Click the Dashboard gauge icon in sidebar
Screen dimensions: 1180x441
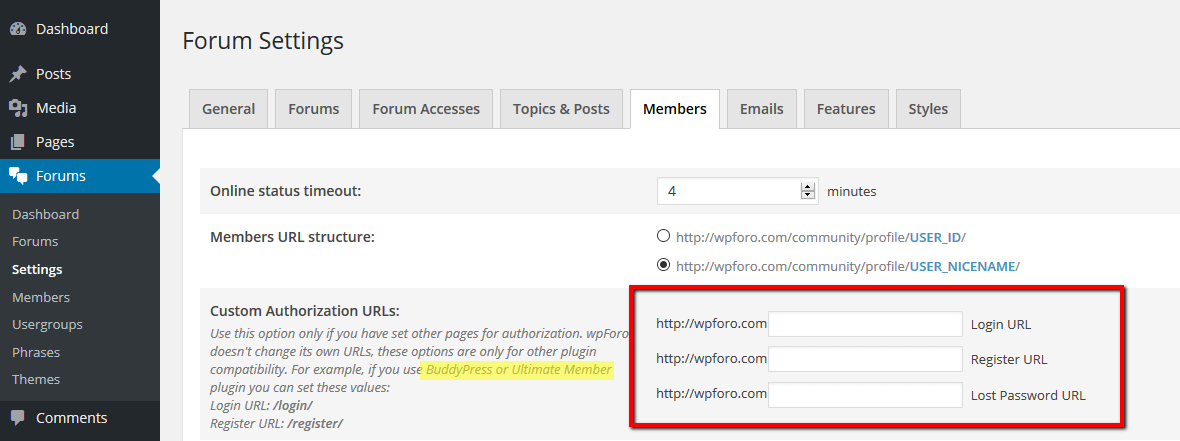tap(18, 29)
